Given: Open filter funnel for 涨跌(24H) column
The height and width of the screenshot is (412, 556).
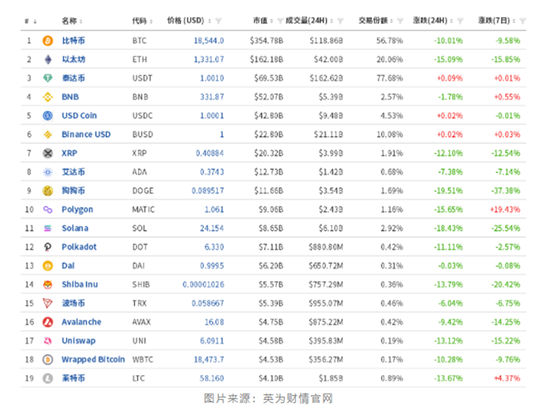Looking at the screenshot, I should click(x=460, y=21).
